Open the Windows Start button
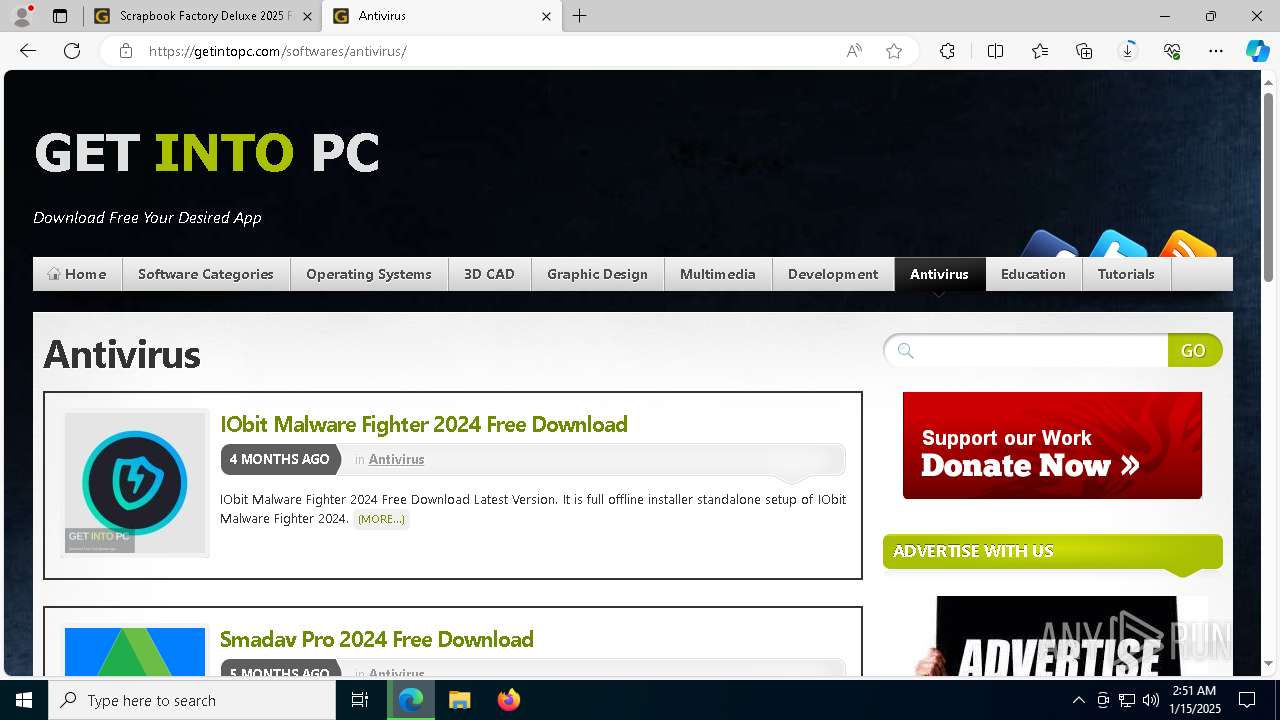 point(24,700)
